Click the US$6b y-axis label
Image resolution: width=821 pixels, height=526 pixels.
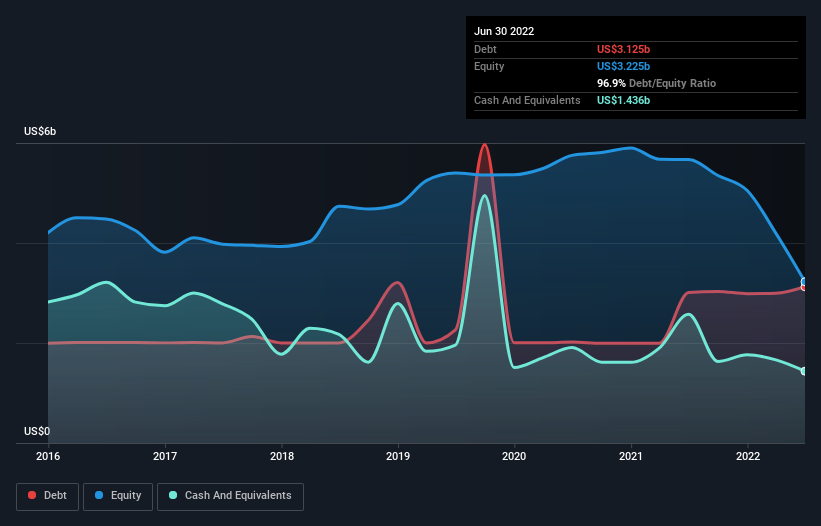[x=40, y=131]
